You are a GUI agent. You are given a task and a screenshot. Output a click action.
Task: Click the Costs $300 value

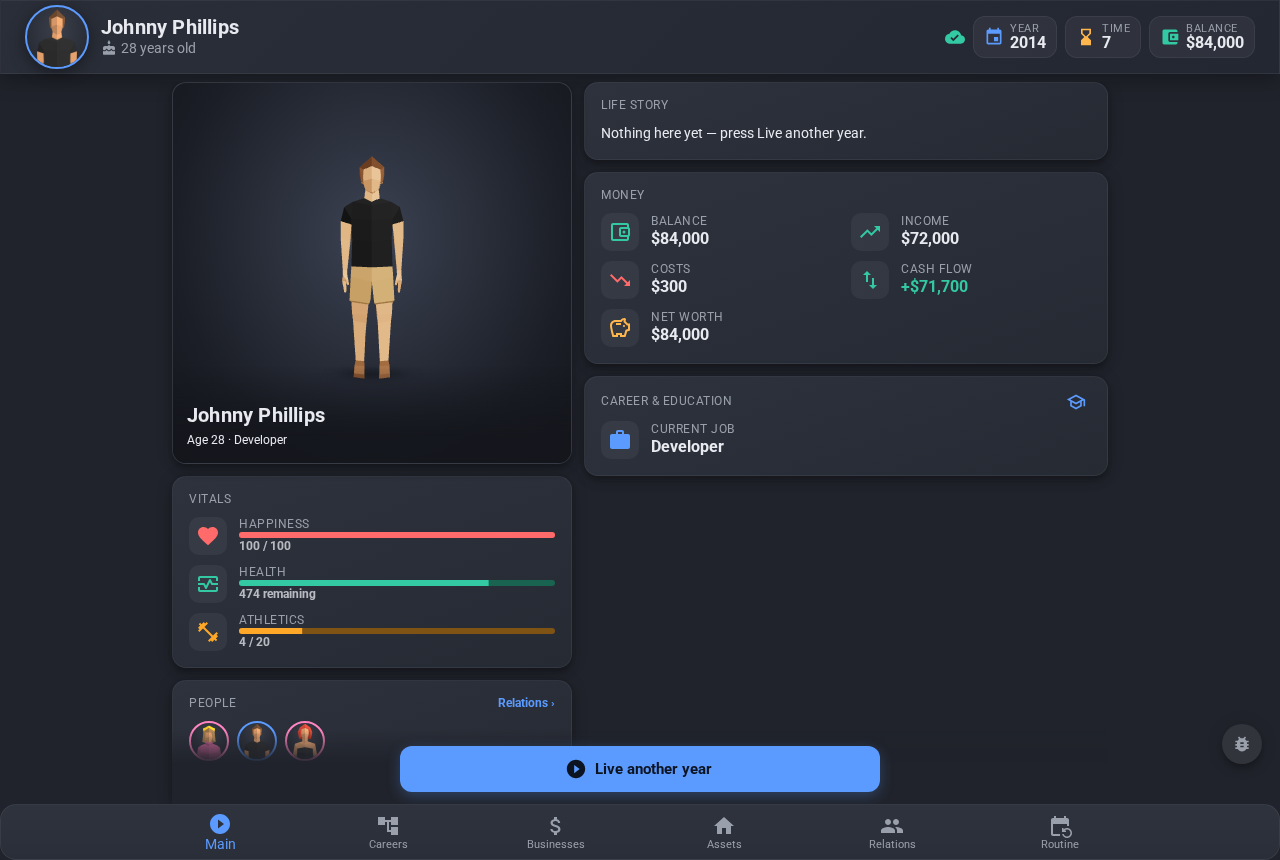pos(669,287)
